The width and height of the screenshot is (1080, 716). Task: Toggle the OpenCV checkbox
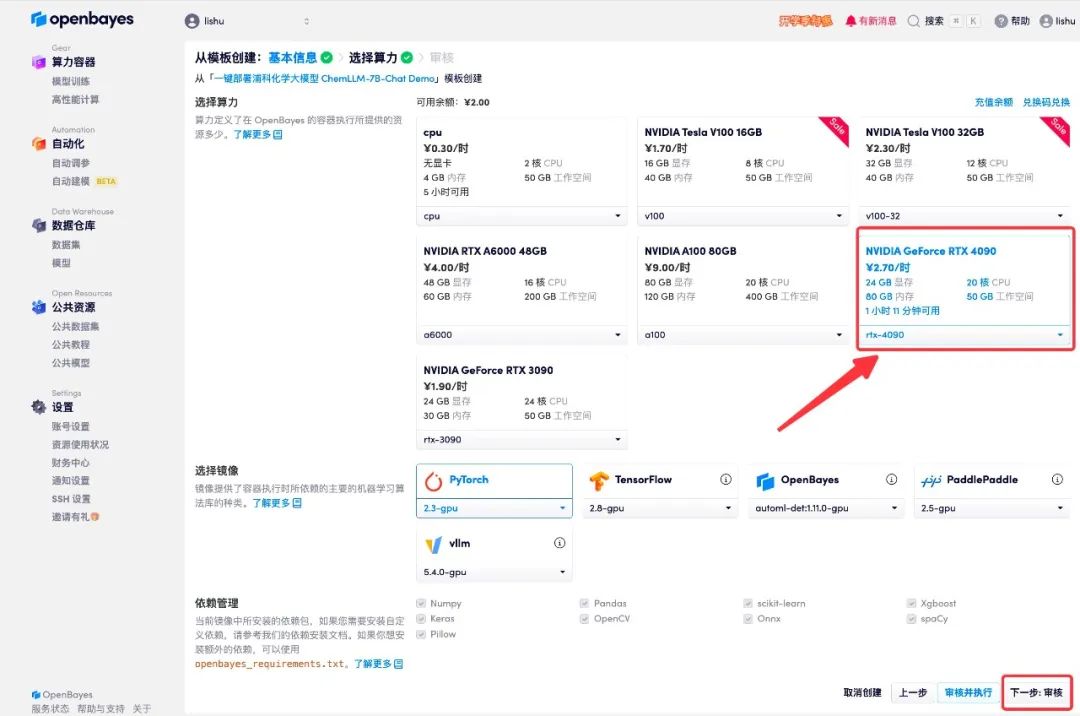click(x=584, y=618)
